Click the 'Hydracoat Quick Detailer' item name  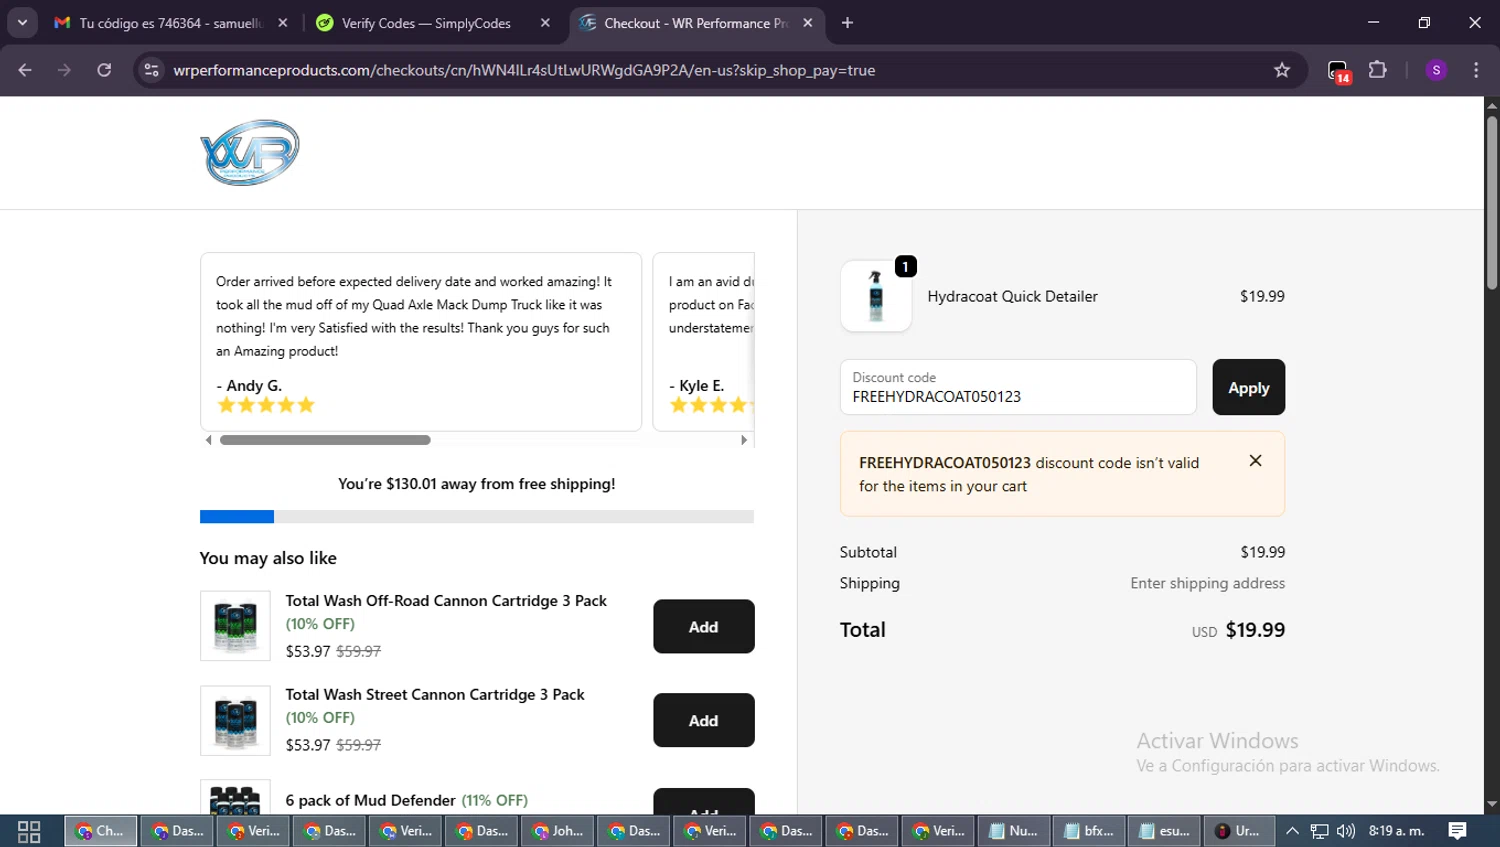[1012, 296]
